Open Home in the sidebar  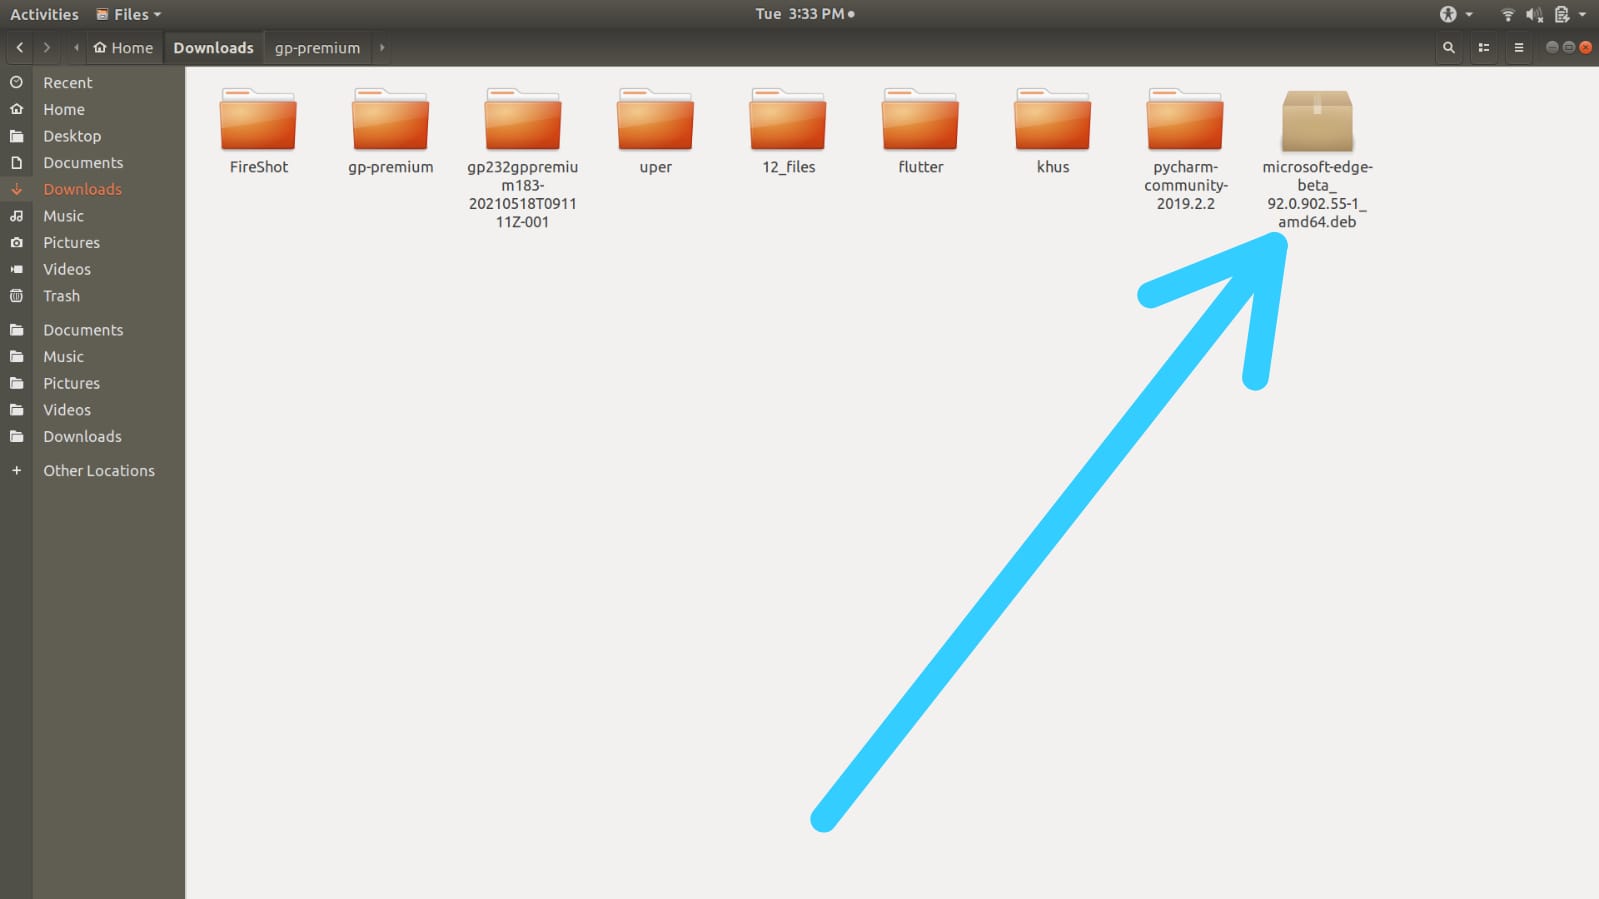tap(92, 109)
